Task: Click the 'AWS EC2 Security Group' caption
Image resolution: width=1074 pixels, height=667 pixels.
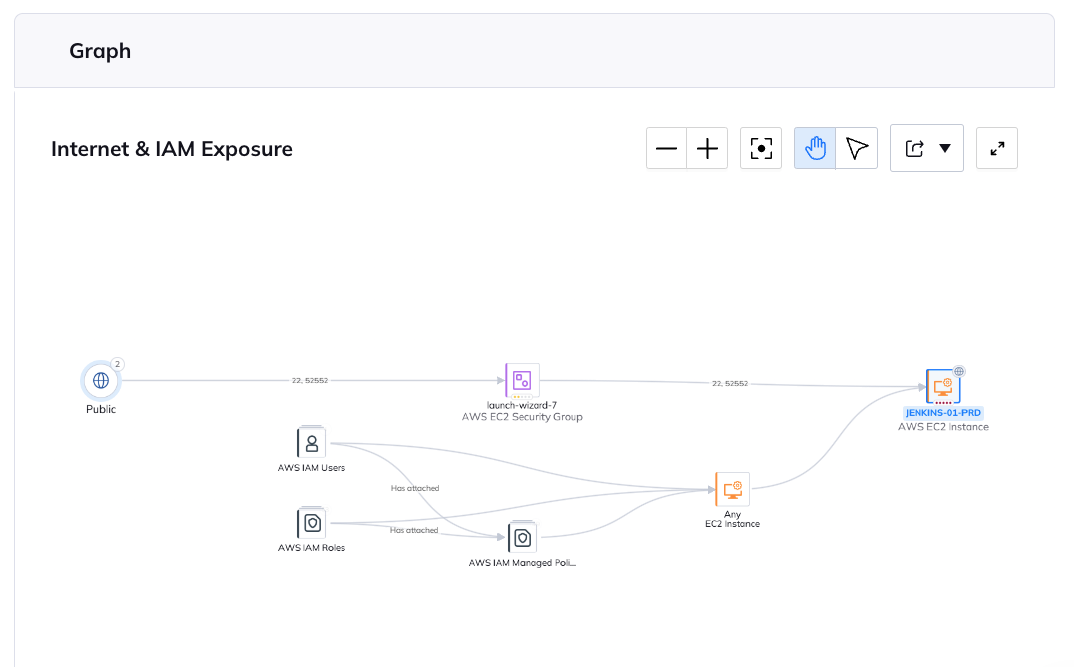Action: (522, 416)
